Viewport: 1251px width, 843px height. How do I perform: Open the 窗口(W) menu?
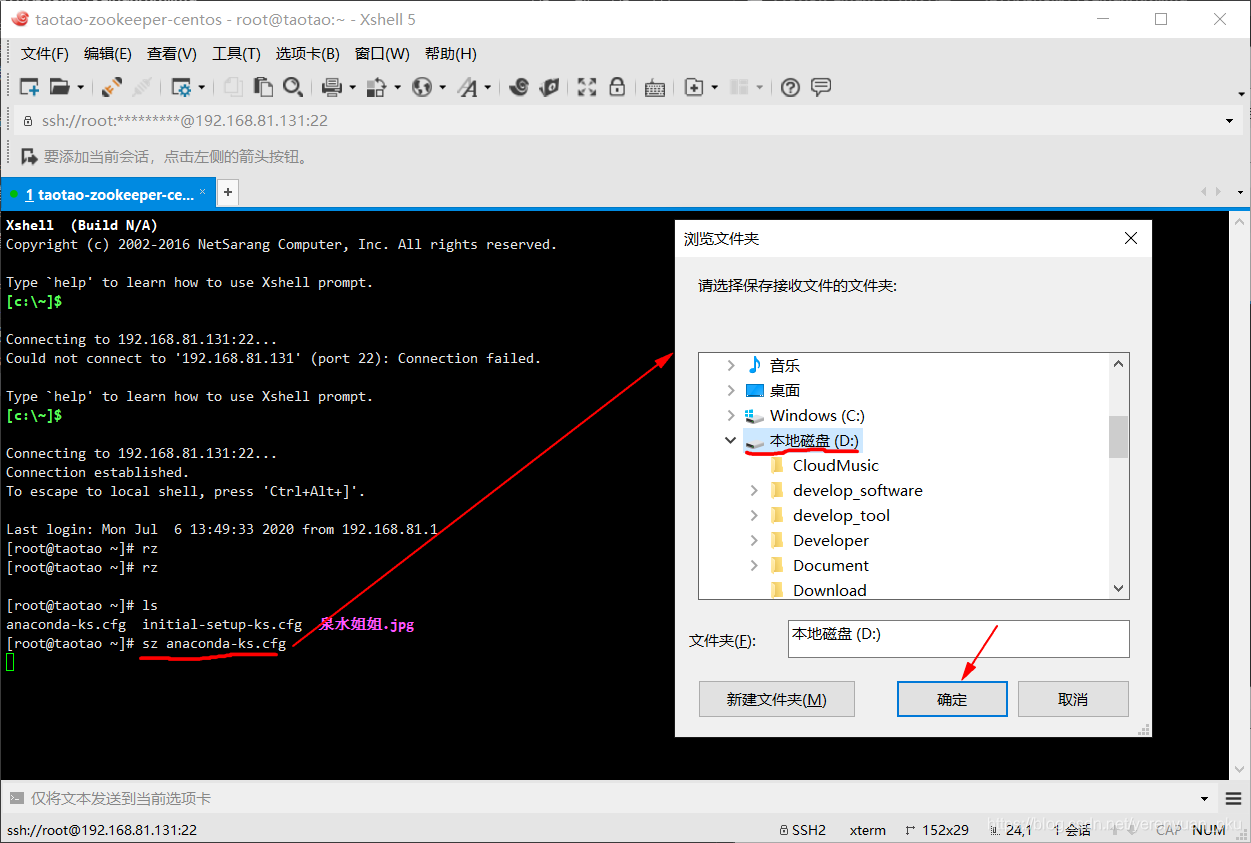382,54
